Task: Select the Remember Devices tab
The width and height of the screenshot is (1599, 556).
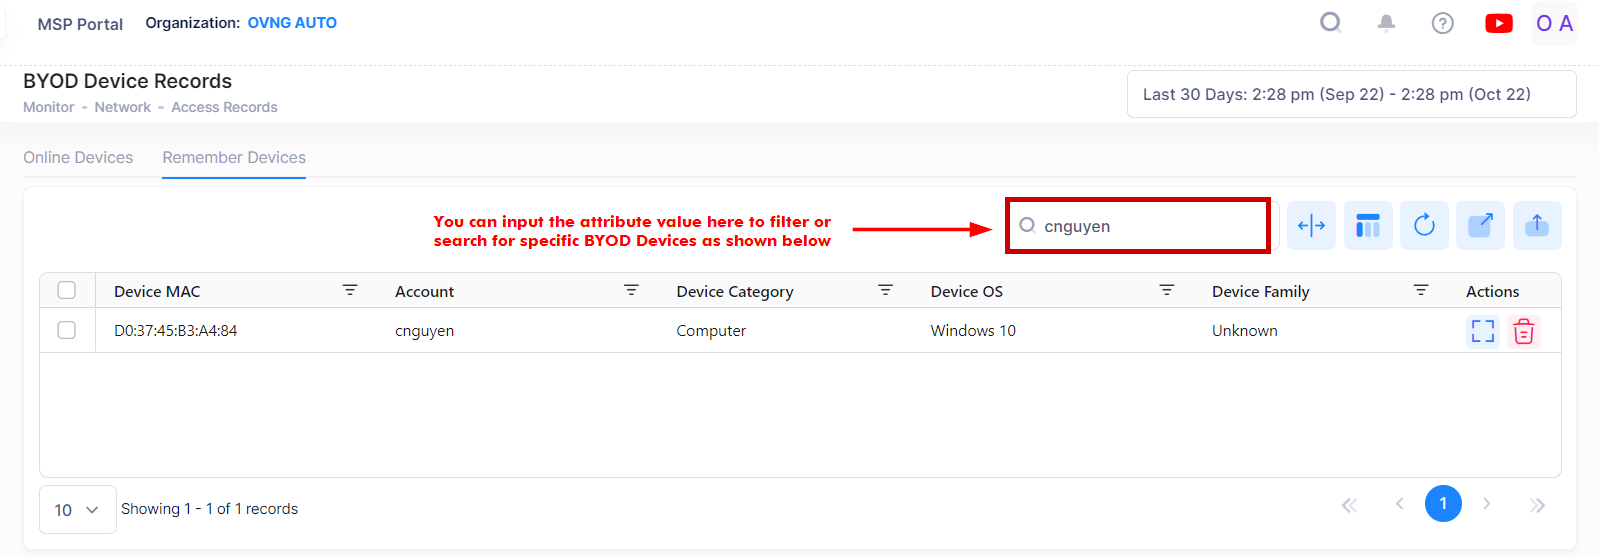Action: point(234,158)
